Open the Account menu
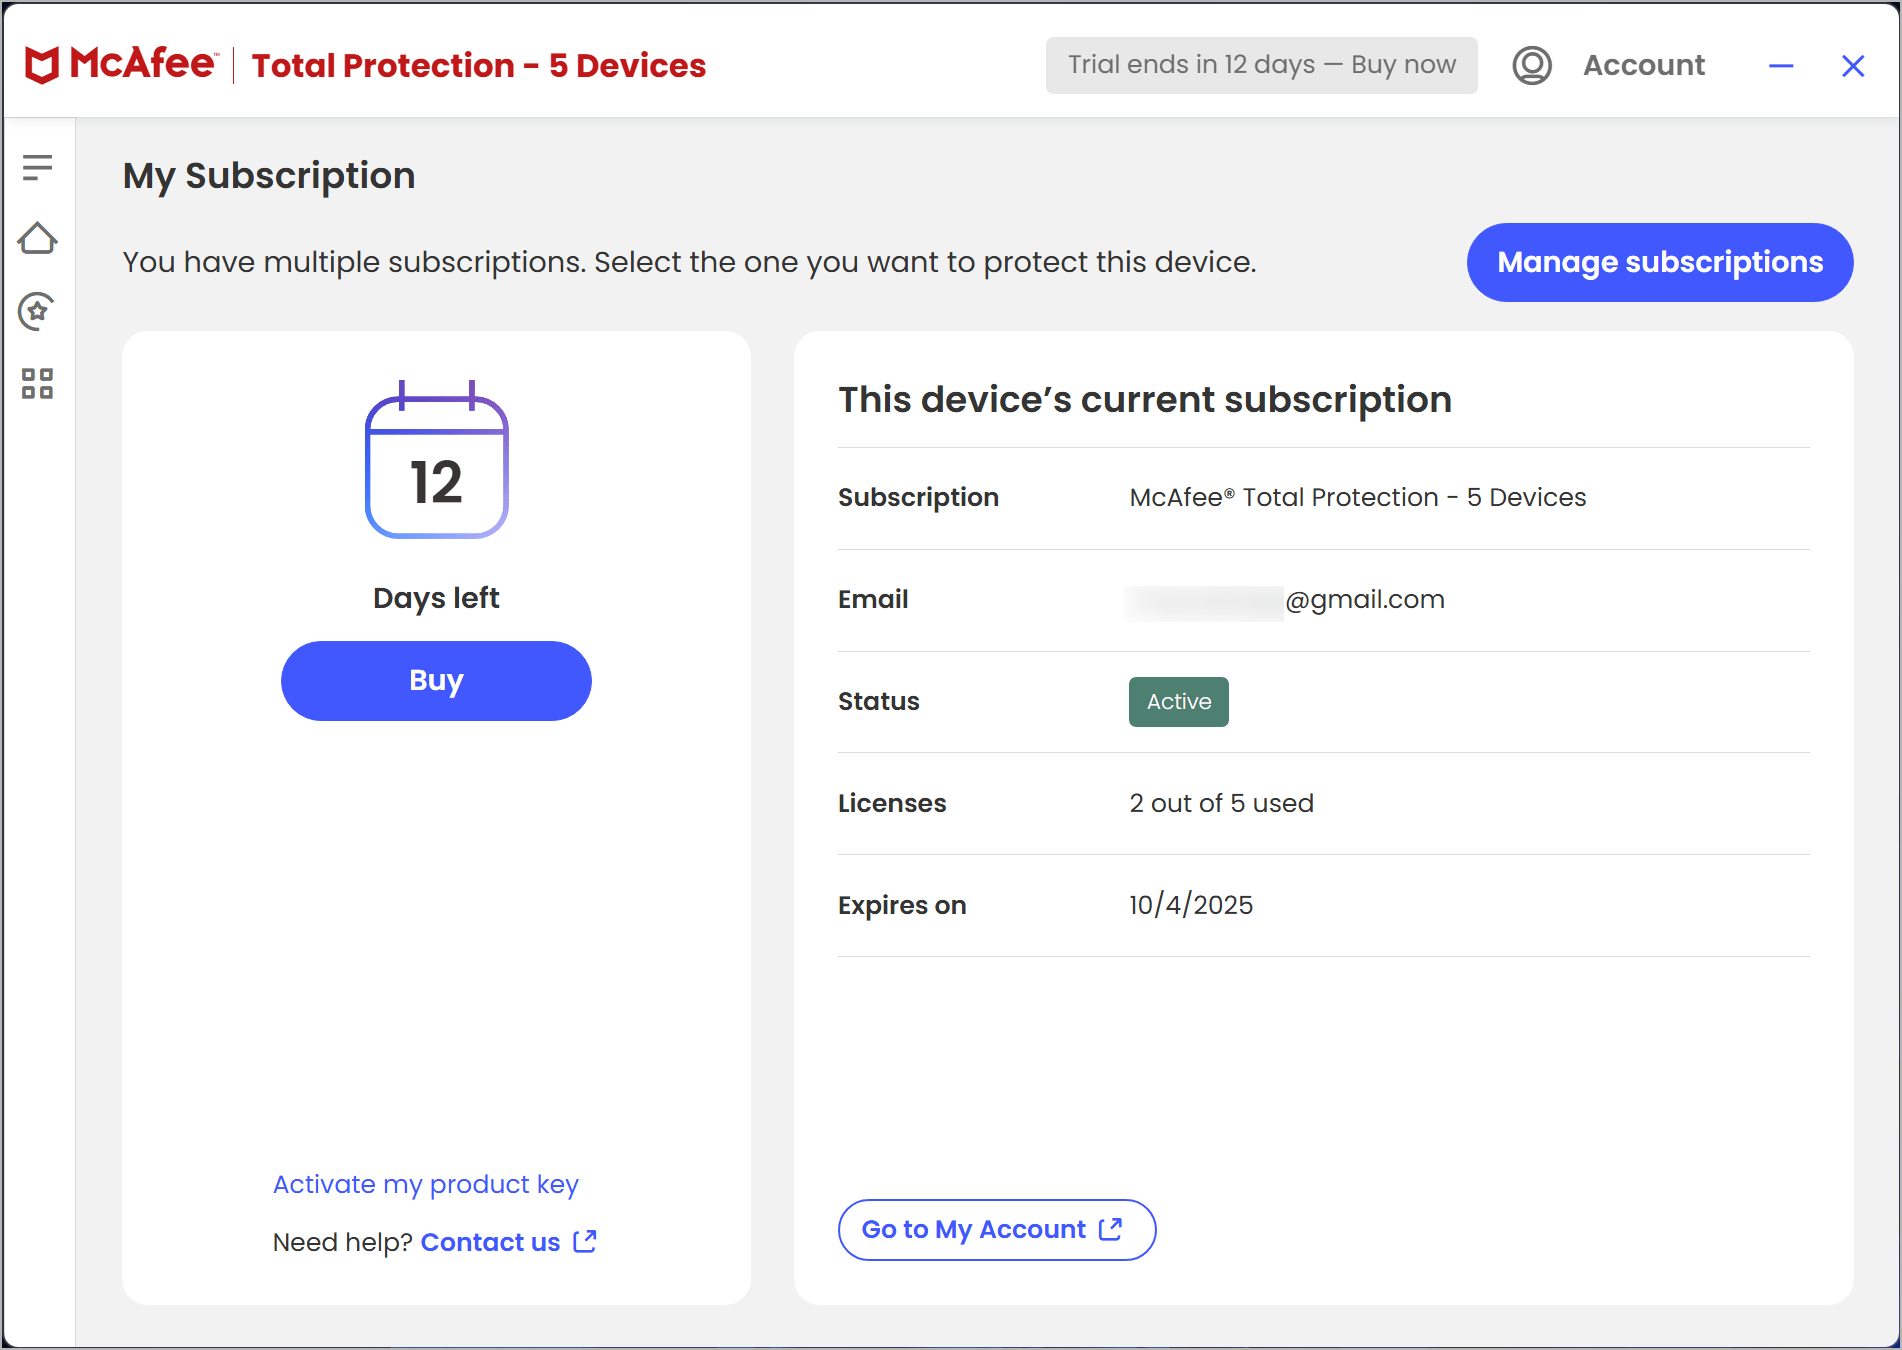This screenshot has width=1902, height=1350. (1643, 64)
